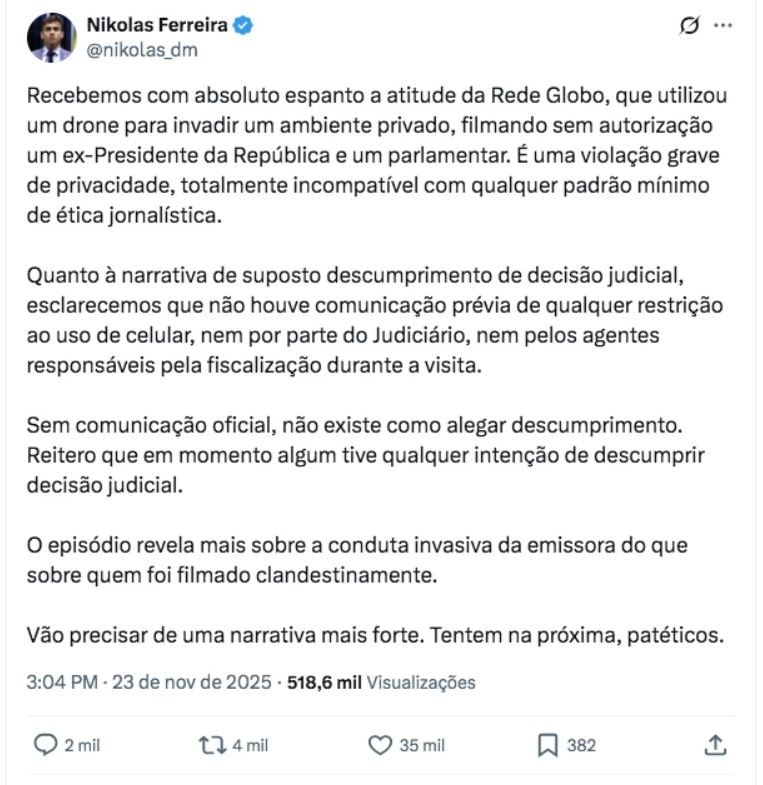763x785 pixels.
Task: Open the three-dots more options menu
Action: (723, 26)
